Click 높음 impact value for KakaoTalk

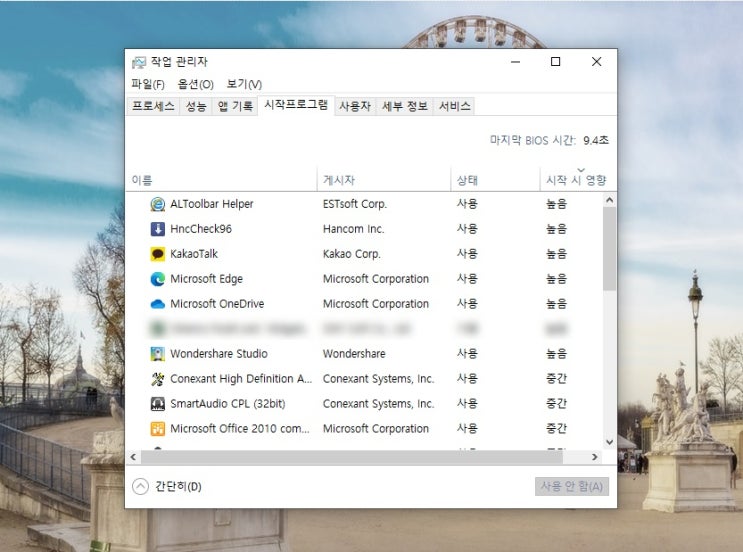click(x=556, y=254)
